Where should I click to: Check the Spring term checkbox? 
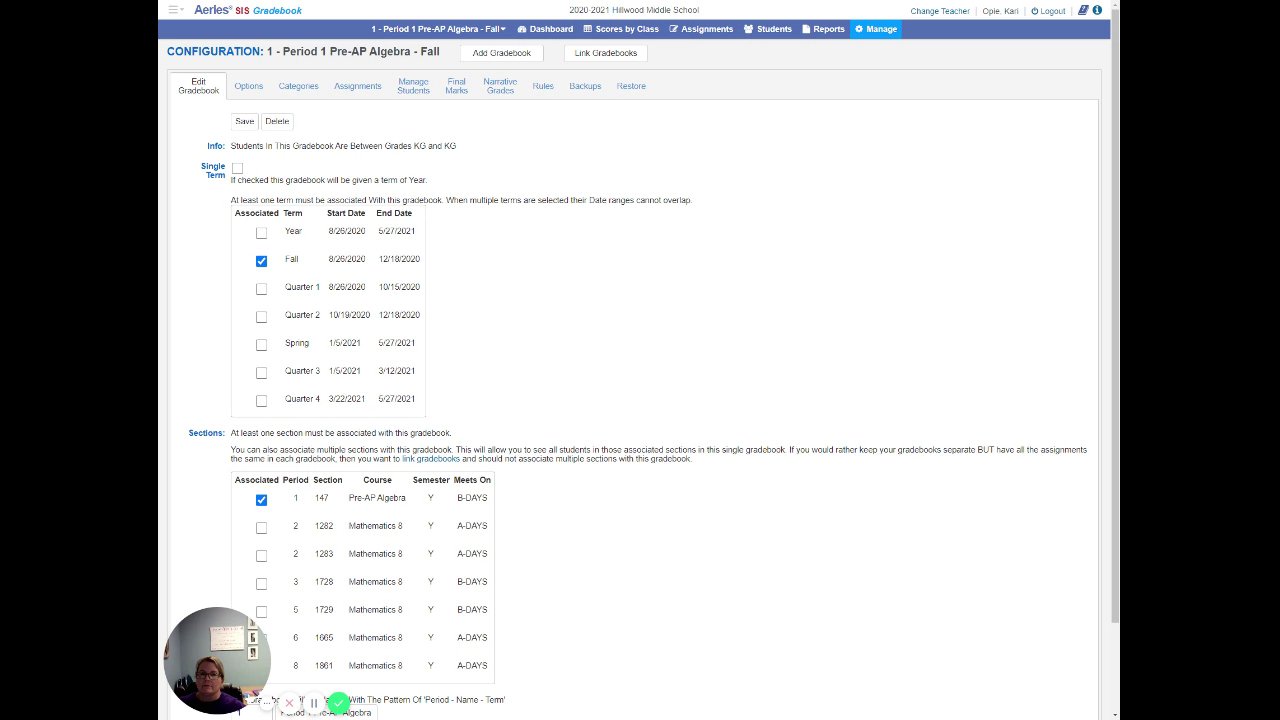261,345
